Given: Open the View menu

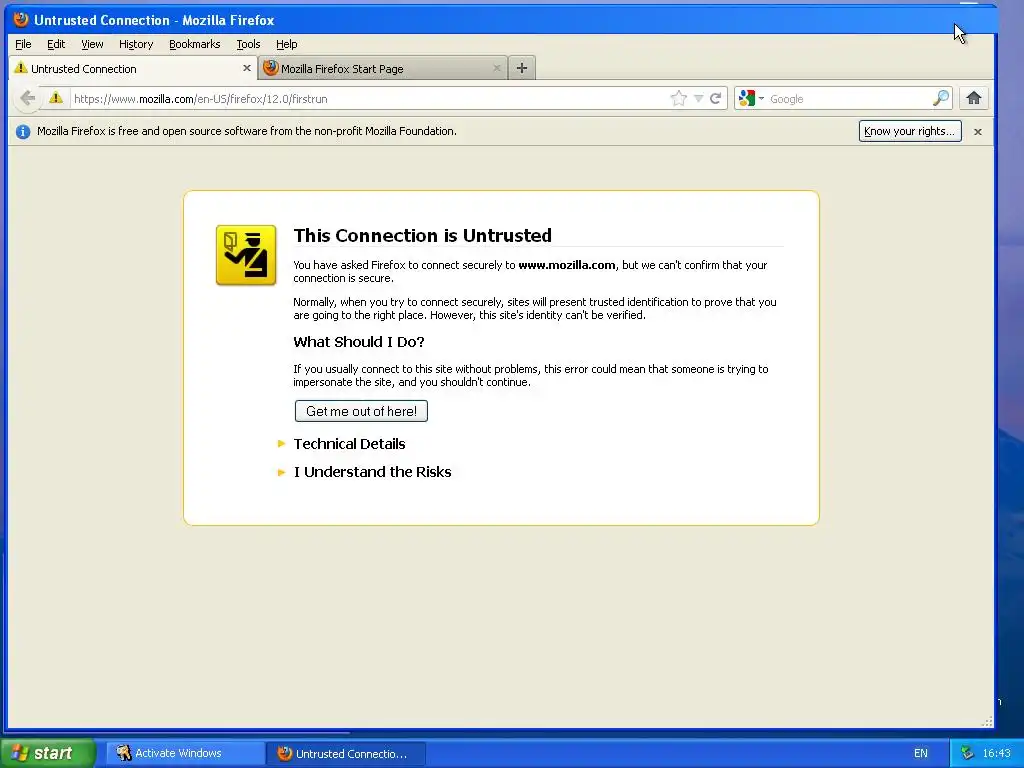Looking at the screenshot, I should click(92, 44).
